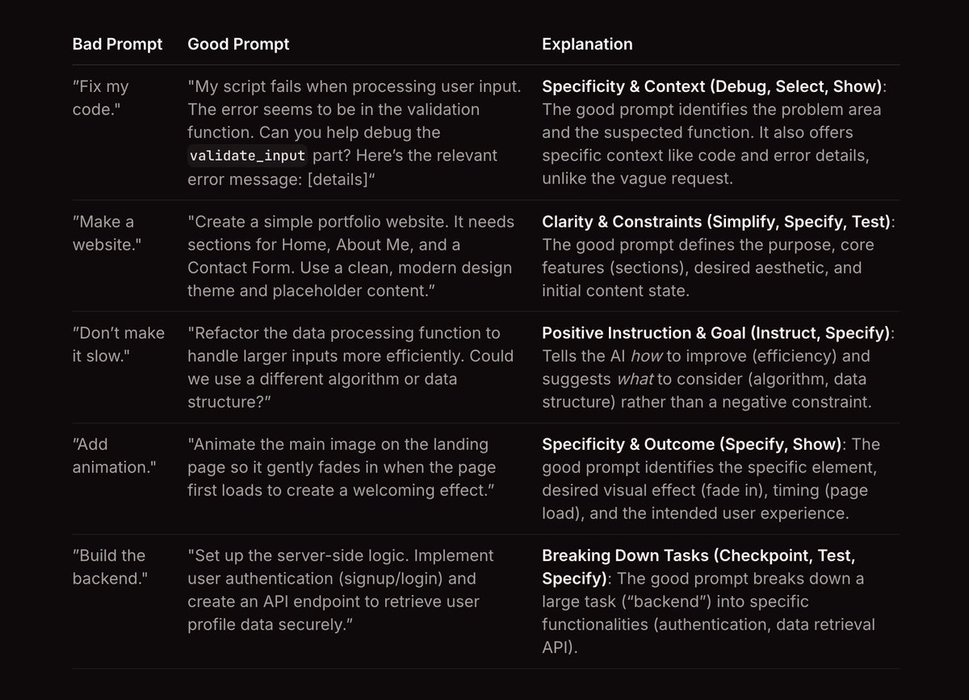Click the good prompt starting "Set up the server-side logic"

pyautogui.click(x=340, y=590)
